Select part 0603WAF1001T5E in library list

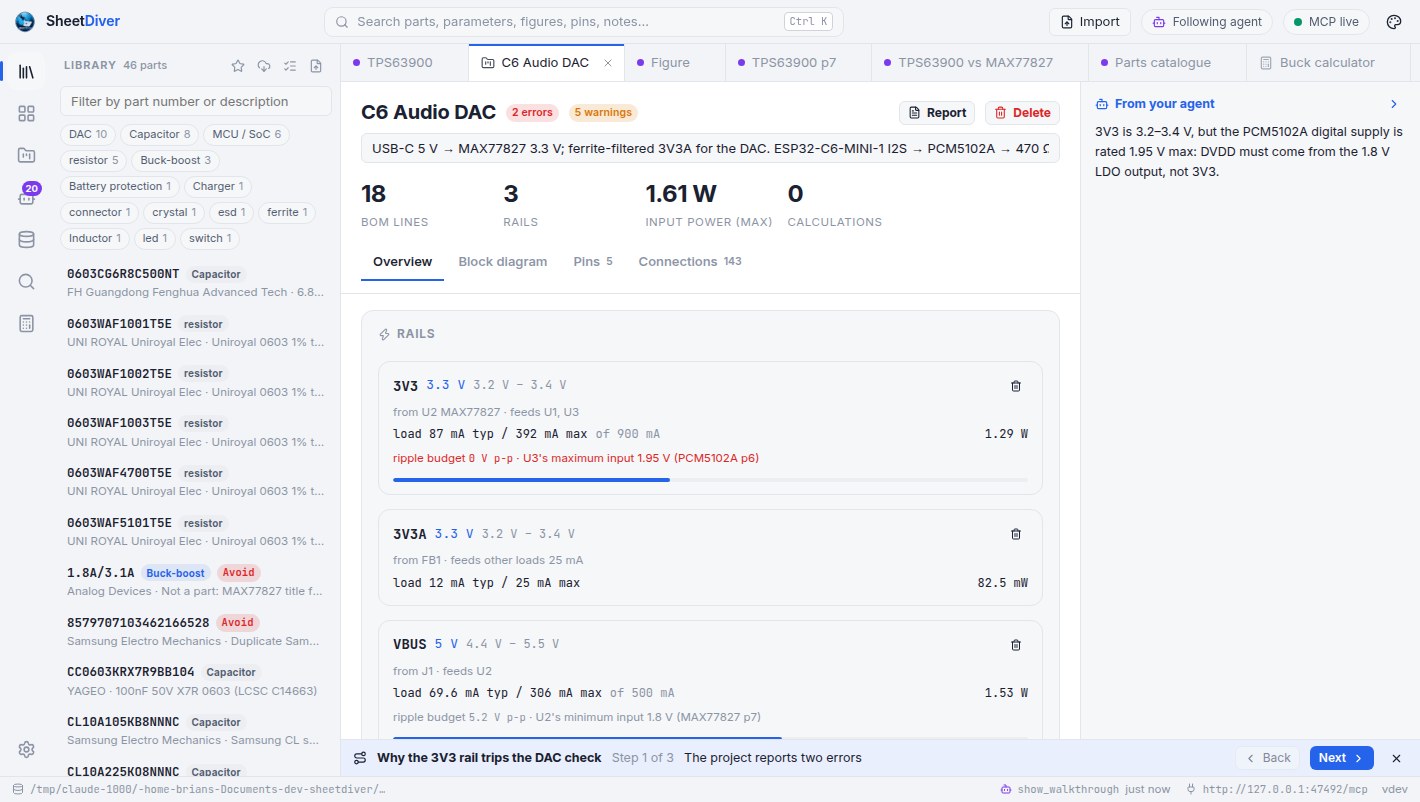coord(196,332)
